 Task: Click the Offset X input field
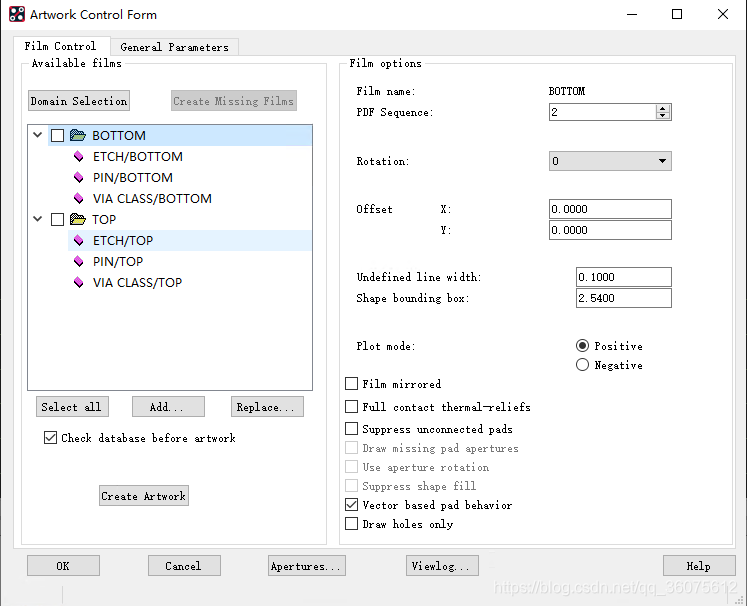pyautogui.click(x=610, y=209)
